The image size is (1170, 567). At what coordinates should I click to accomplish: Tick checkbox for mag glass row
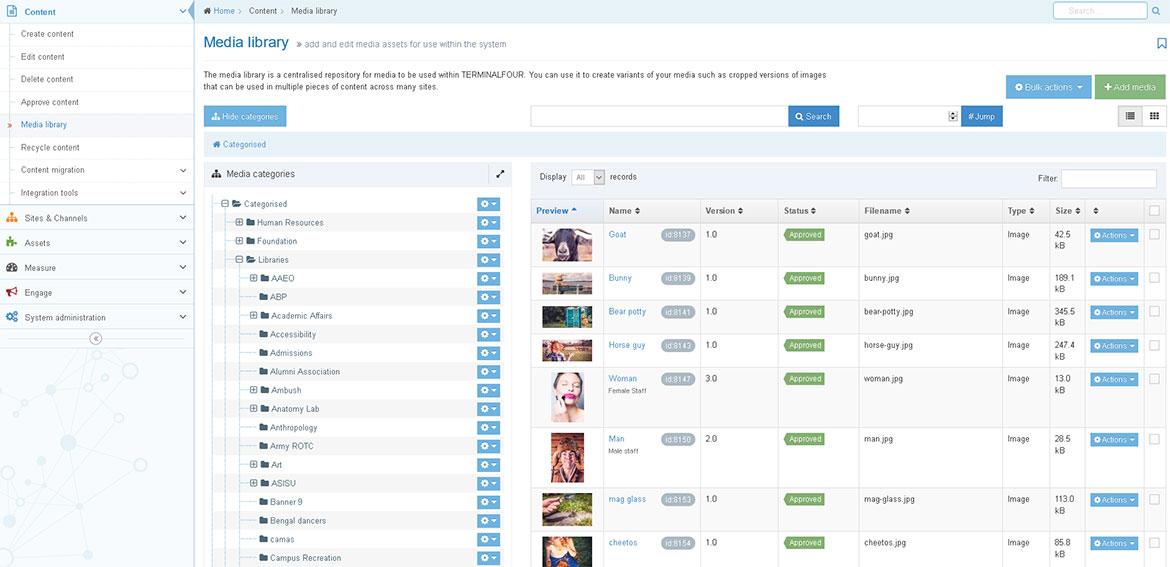point(1154,499)
